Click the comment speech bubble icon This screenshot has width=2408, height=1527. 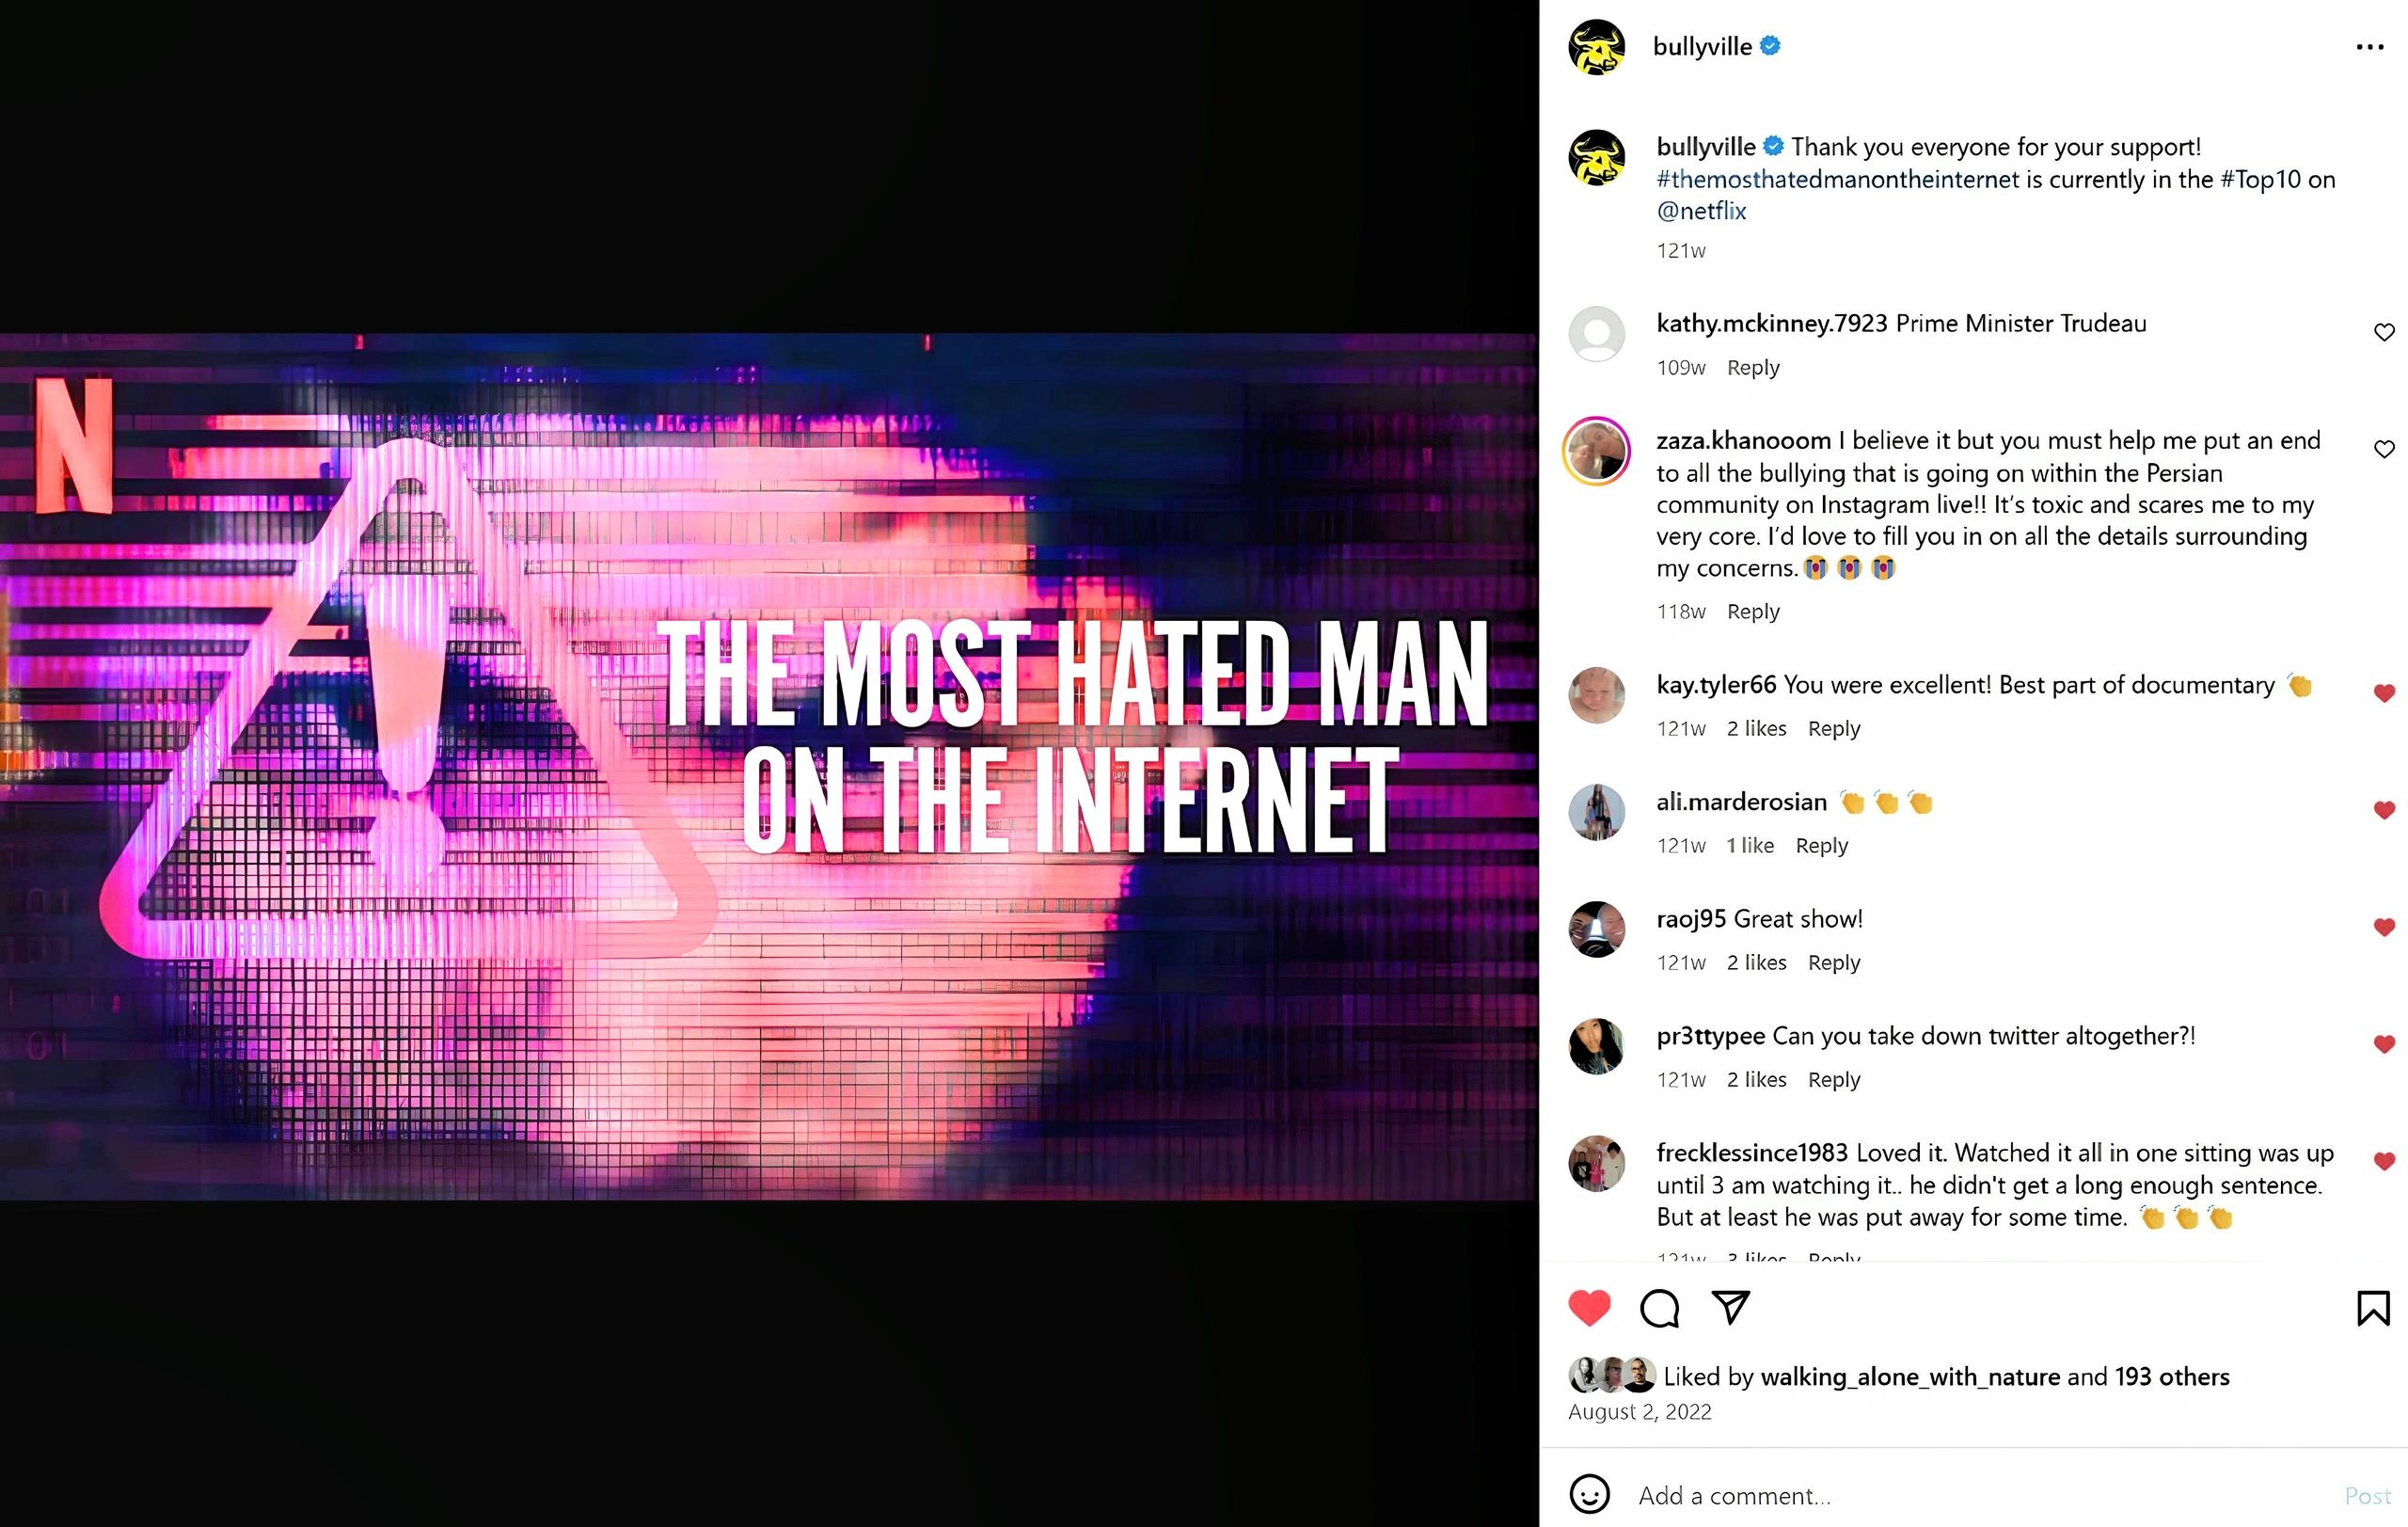[1660, 1308]
